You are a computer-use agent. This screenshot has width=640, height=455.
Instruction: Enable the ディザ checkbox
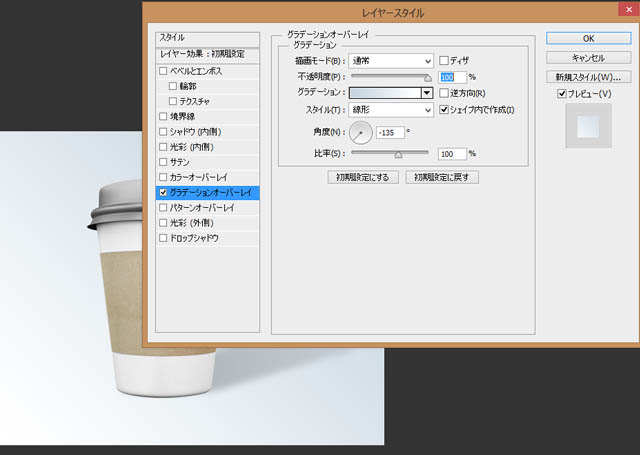tap(444, 60)
